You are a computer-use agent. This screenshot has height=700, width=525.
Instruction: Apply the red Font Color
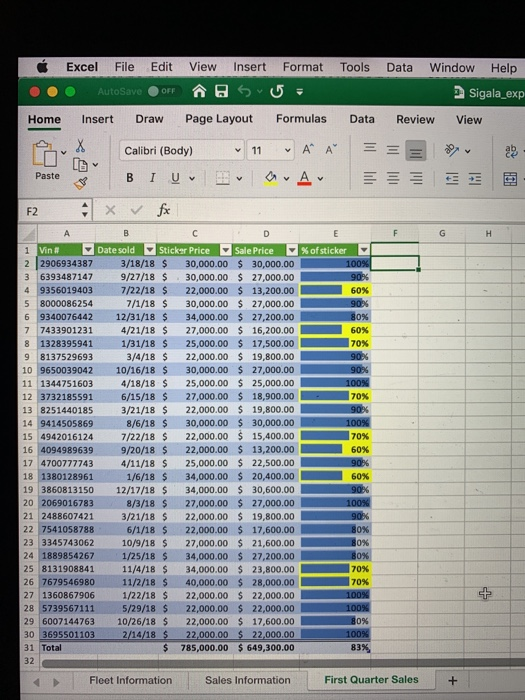click(x=304, y=179)
